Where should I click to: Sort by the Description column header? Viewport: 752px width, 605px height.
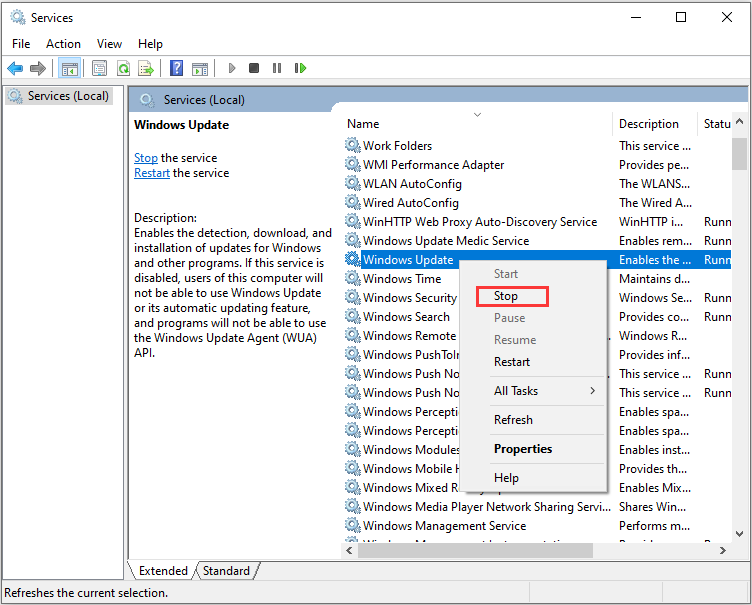tap(655, 124)
